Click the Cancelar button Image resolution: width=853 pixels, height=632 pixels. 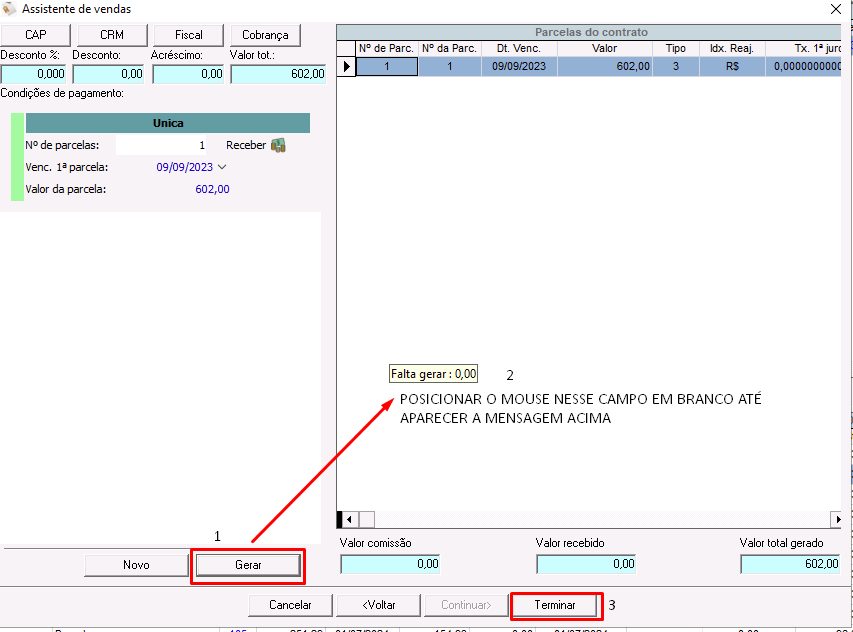click(x=290, y=605)
